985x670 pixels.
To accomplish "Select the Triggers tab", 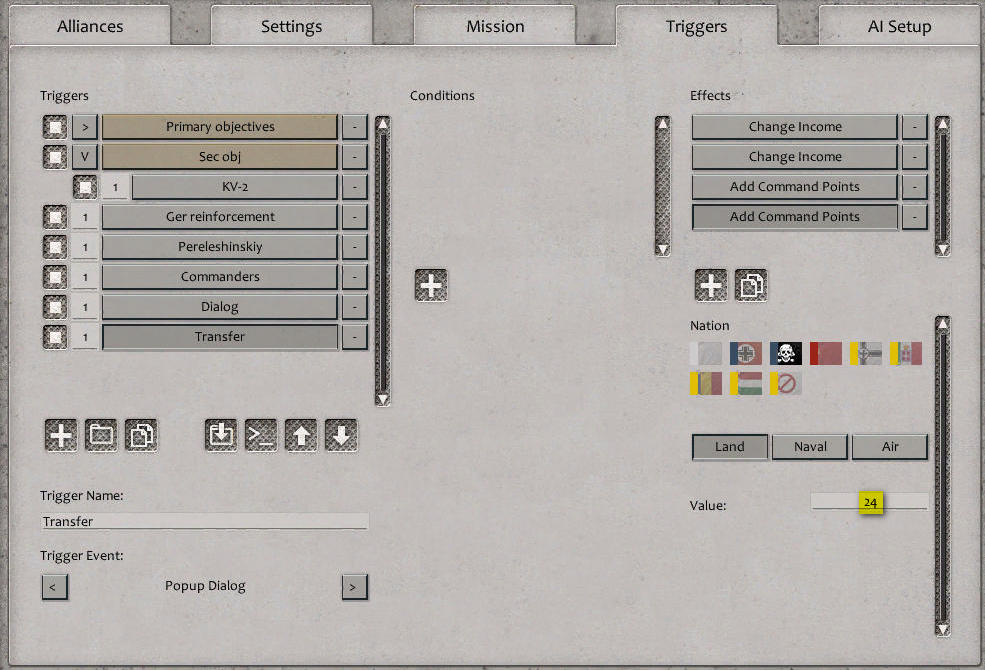I will coord(697,26).
